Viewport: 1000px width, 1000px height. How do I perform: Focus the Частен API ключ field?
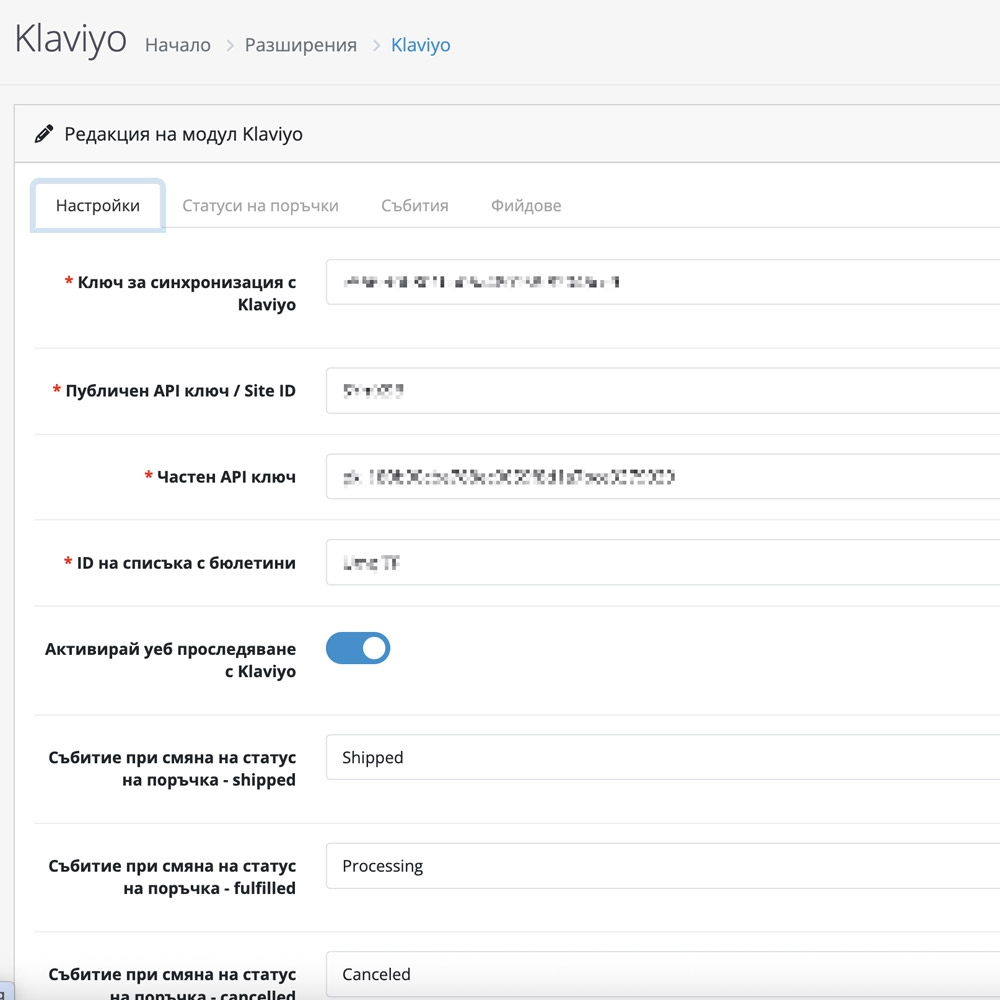point(663,476)
